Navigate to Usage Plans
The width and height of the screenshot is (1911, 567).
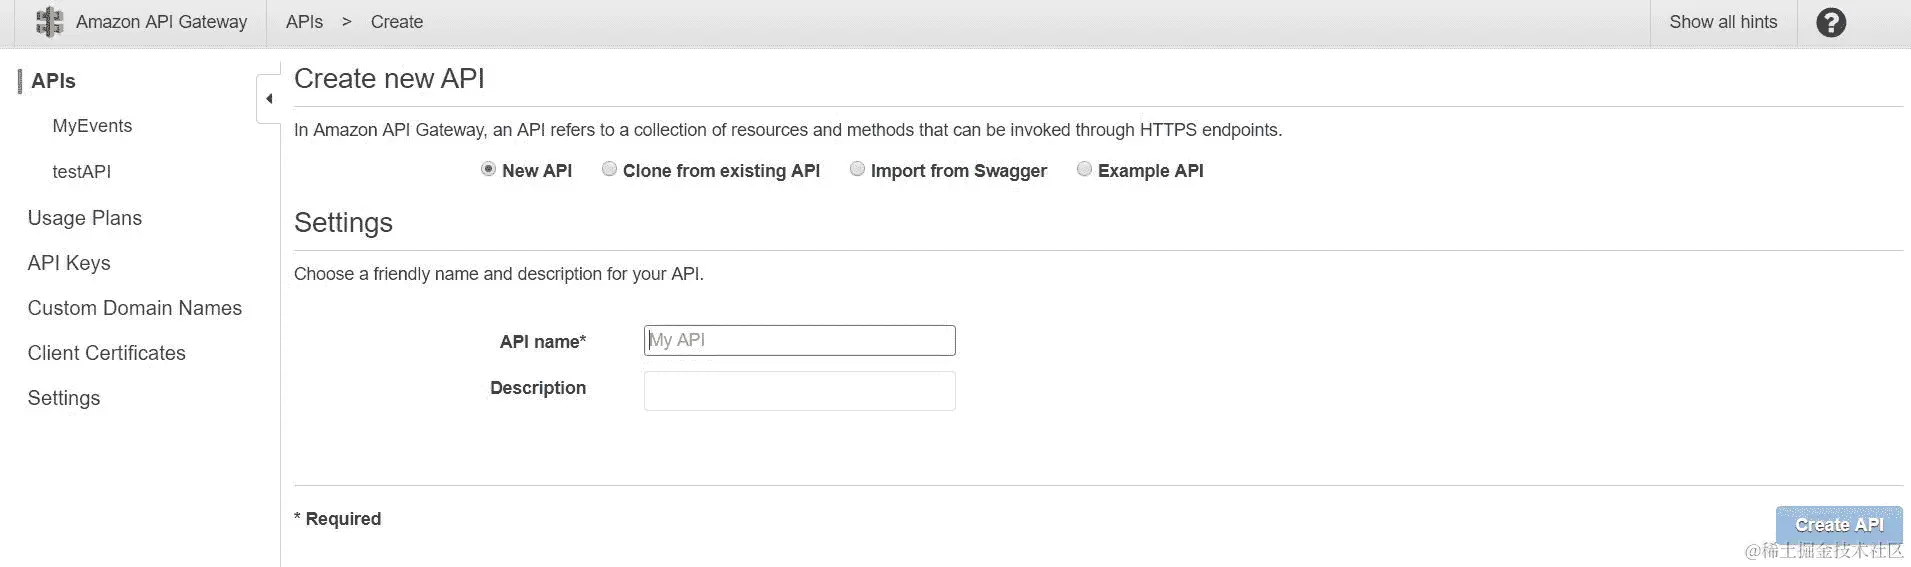tap(85, 218)
